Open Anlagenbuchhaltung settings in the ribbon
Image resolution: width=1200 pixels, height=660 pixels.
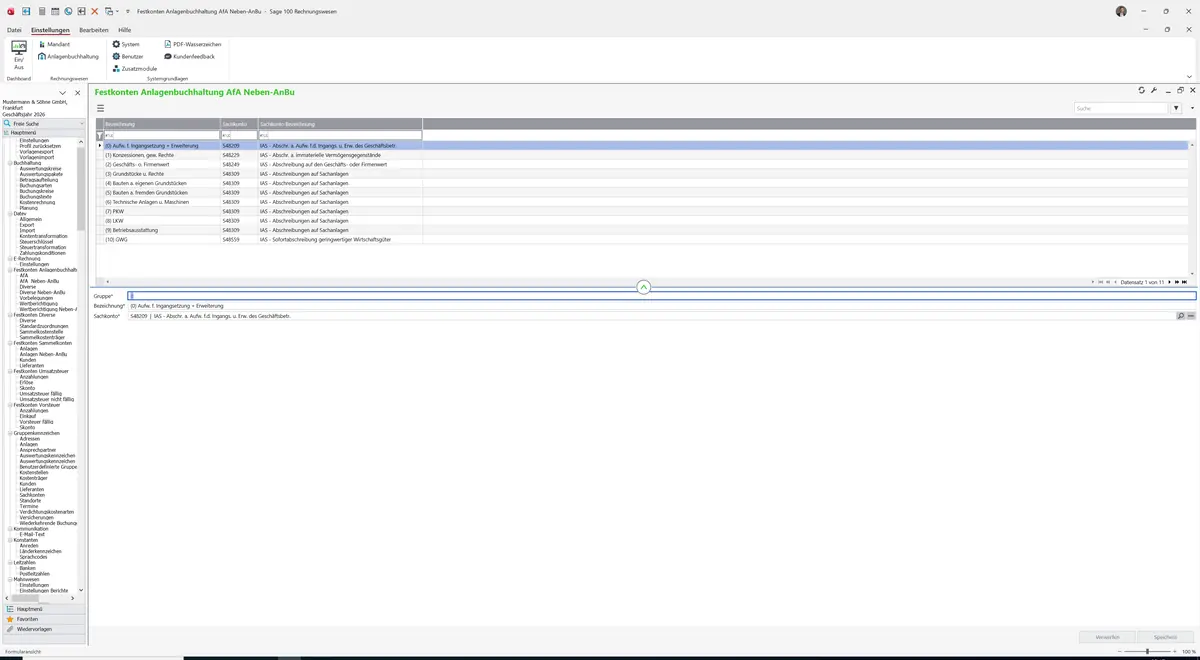69,57
